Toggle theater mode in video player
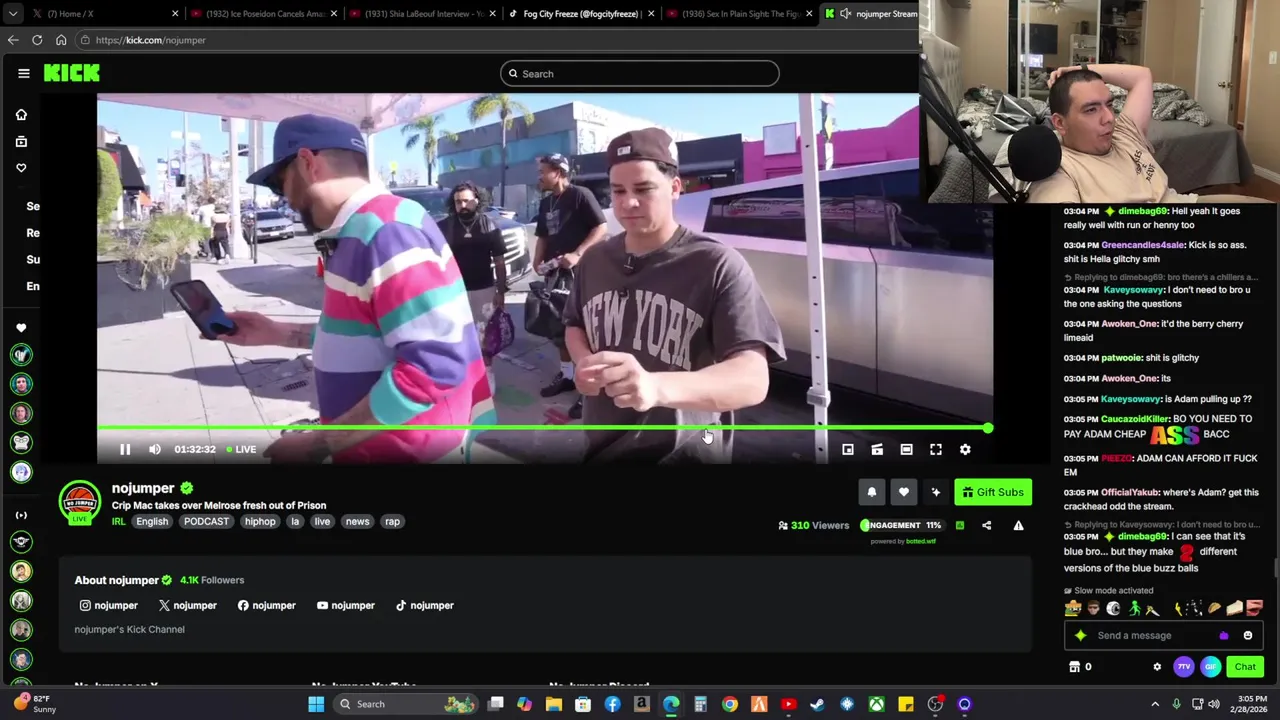The width and height of the screenshot is (1280, 720). pos(906,450)
